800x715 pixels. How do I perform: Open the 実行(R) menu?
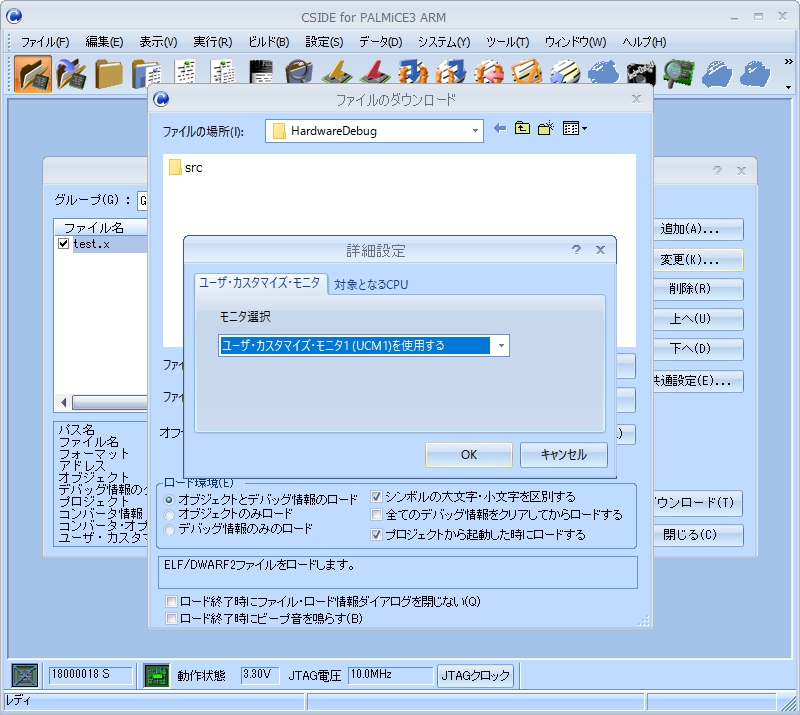(x=212, y=42)
